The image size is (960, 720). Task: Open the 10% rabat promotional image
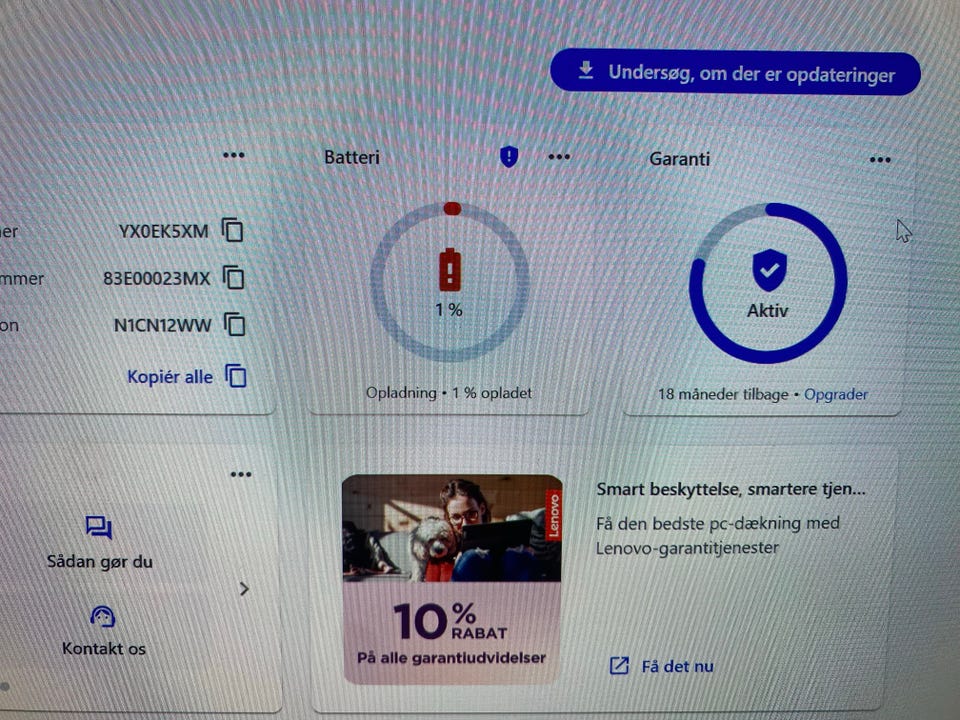point(452,579)
